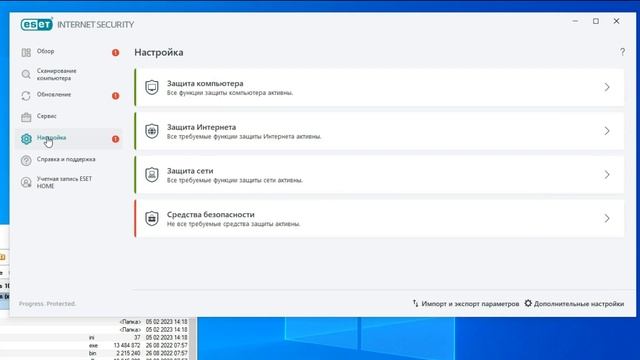
Task: Click the network shield Защита сети icon
Action: [152, 175]
